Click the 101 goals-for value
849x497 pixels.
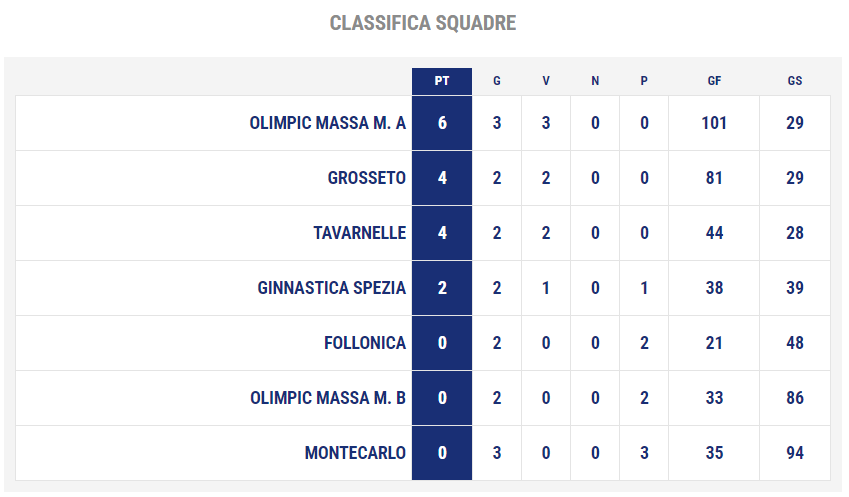pos(714,123)
